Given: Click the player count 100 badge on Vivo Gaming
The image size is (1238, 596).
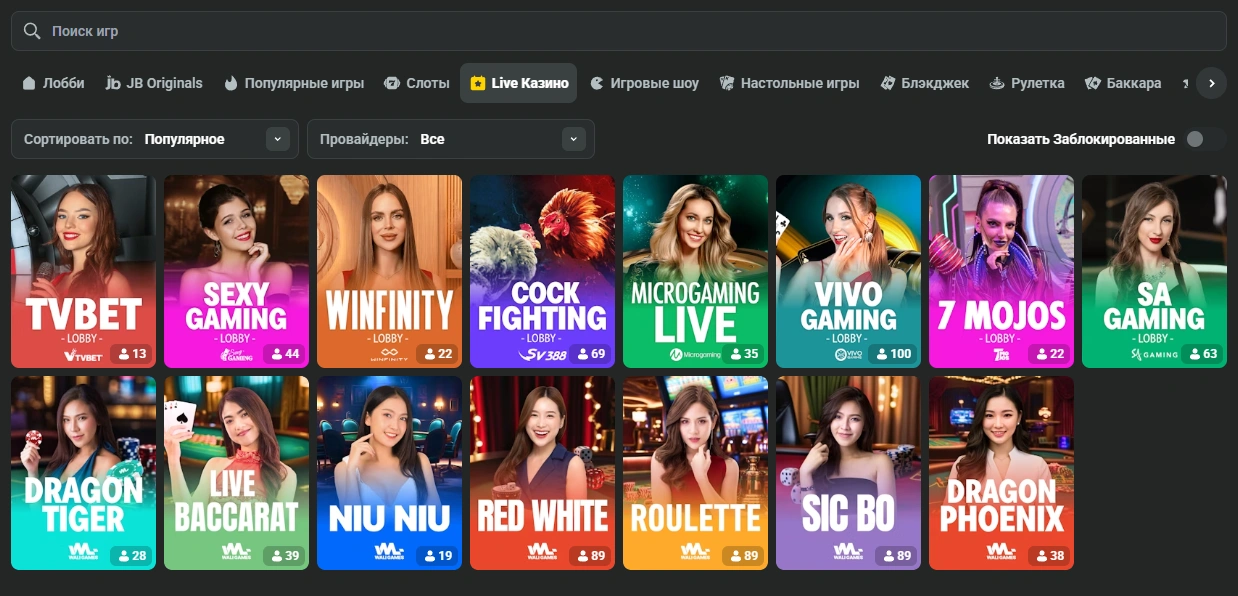Looking at the screenshot, I should coord(893,353).
